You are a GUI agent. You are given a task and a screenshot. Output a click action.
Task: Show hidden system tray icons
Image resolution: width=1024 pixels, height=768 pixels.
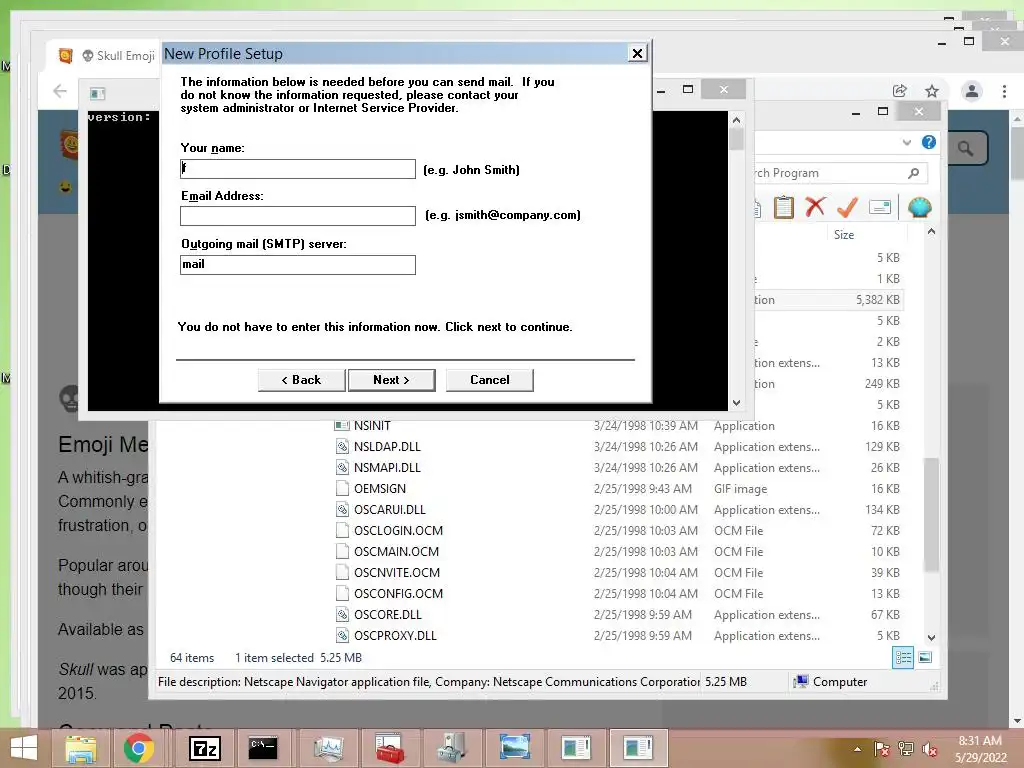point(857,749)
